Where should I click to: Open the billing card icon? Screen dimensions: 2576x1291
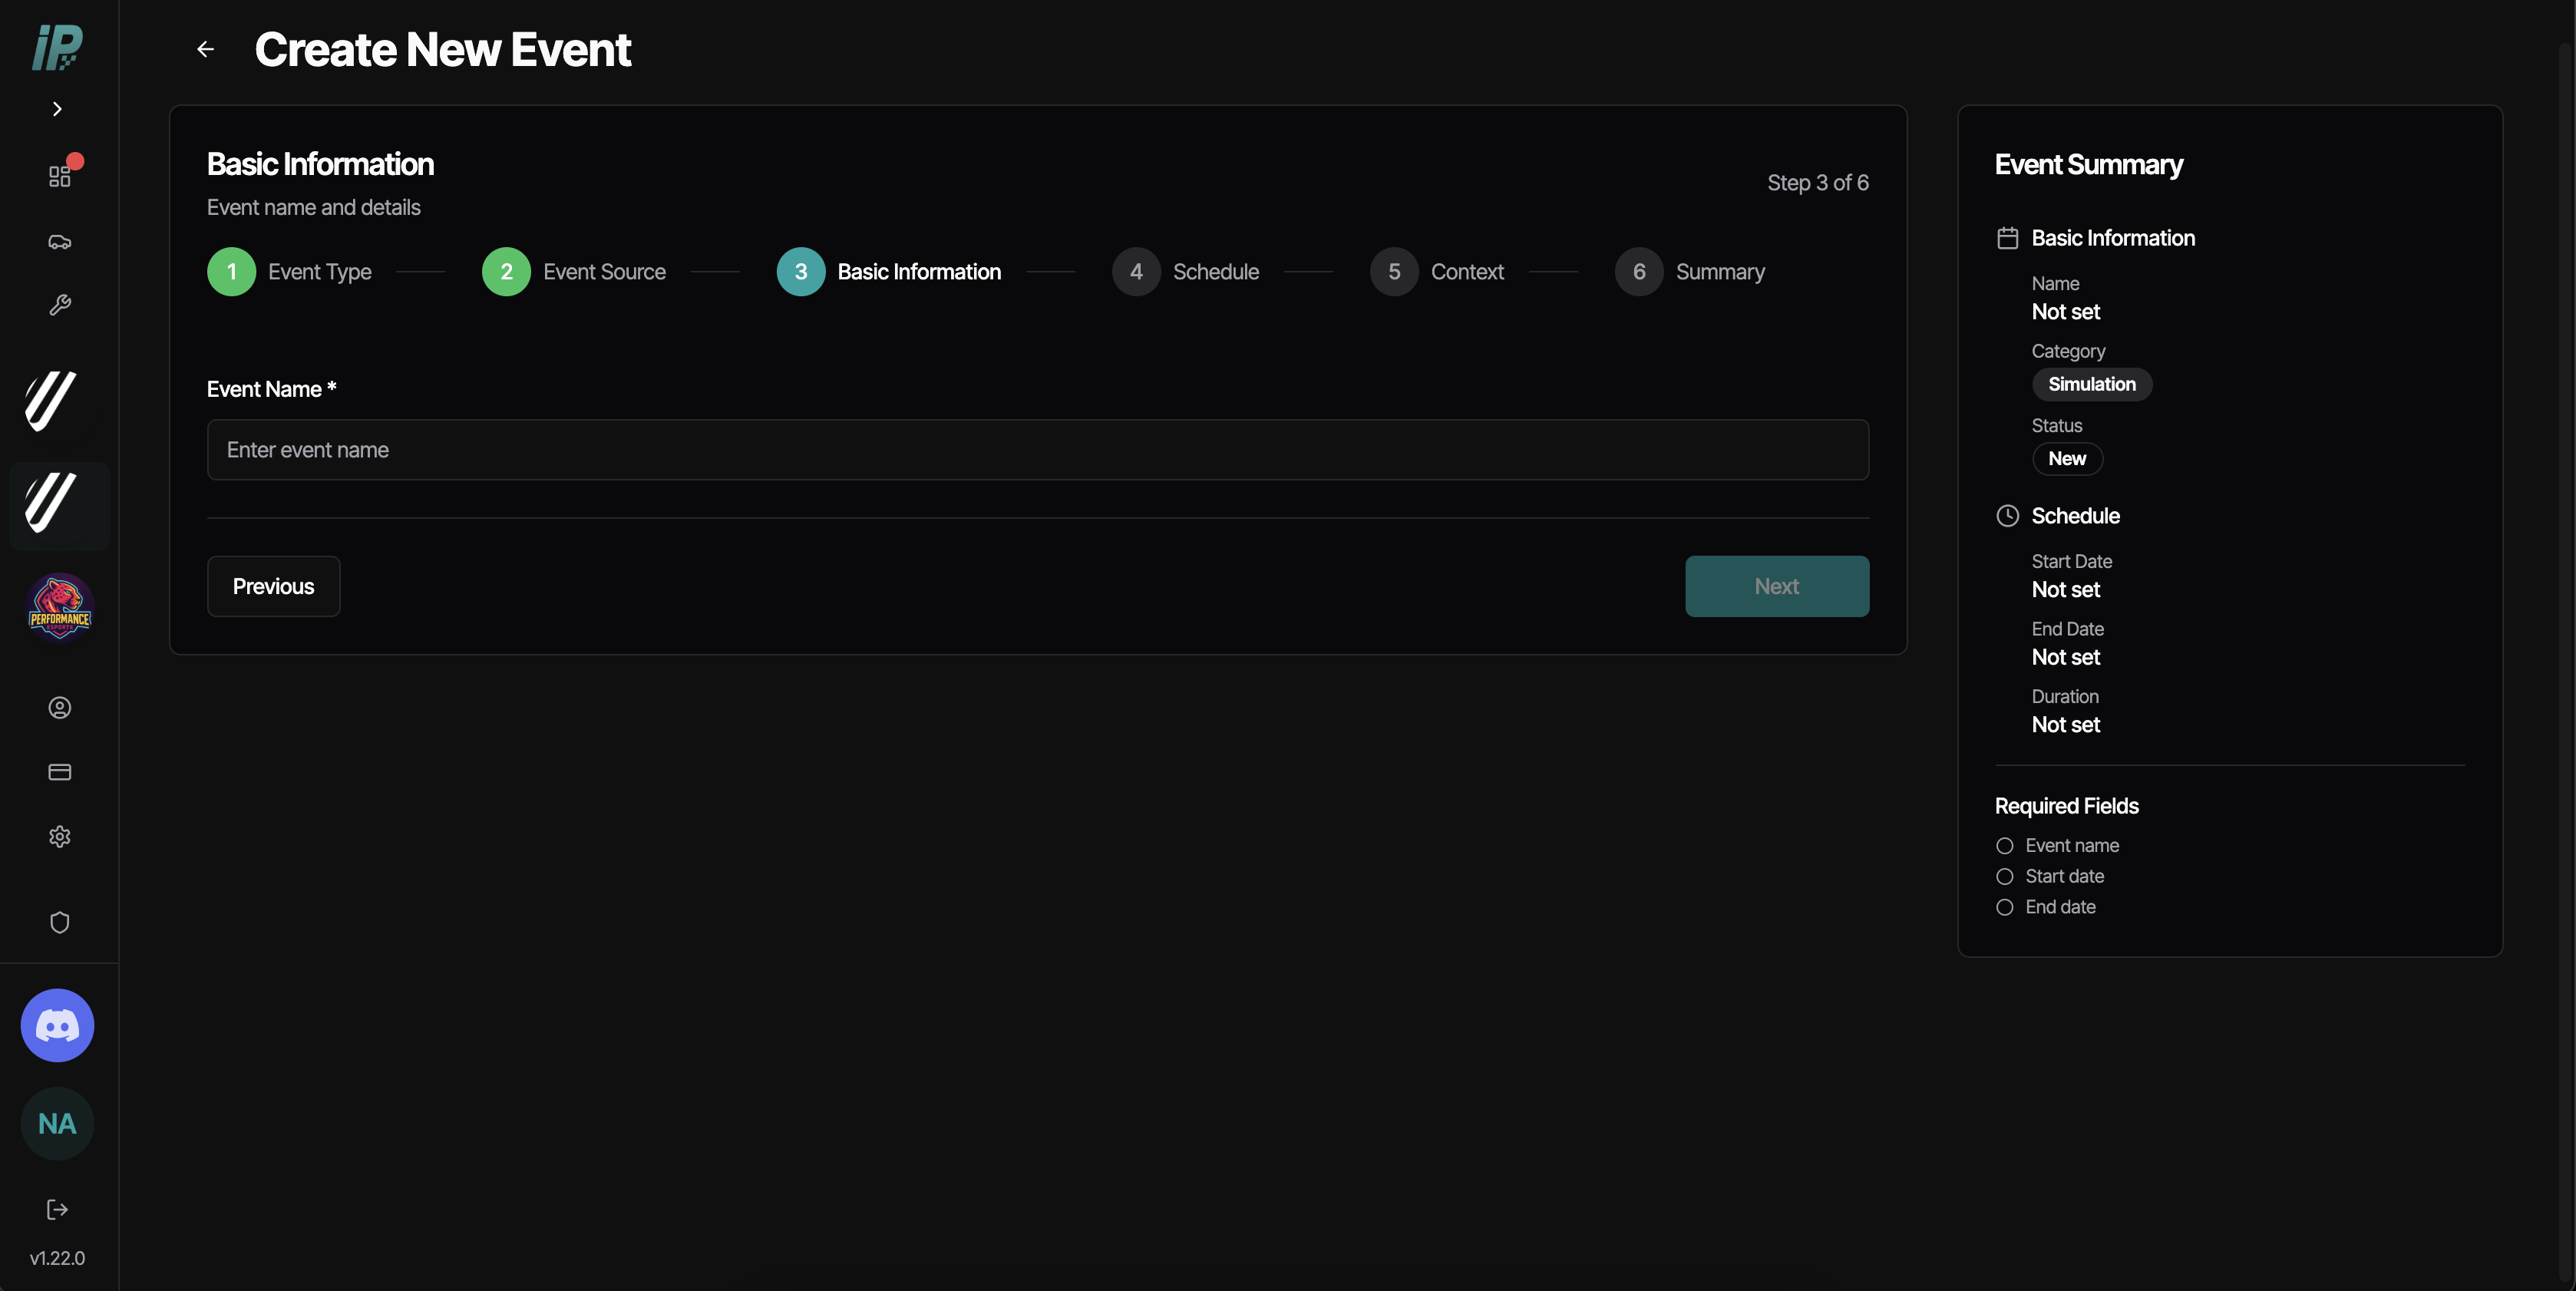pos(60,772)
